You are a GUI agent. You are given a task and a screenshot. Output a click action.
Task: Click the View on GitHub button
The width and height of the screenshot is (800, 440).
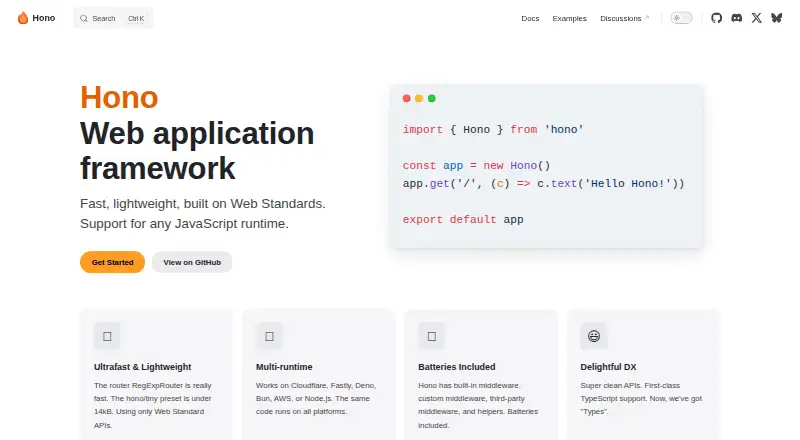[x=192, y=262]
